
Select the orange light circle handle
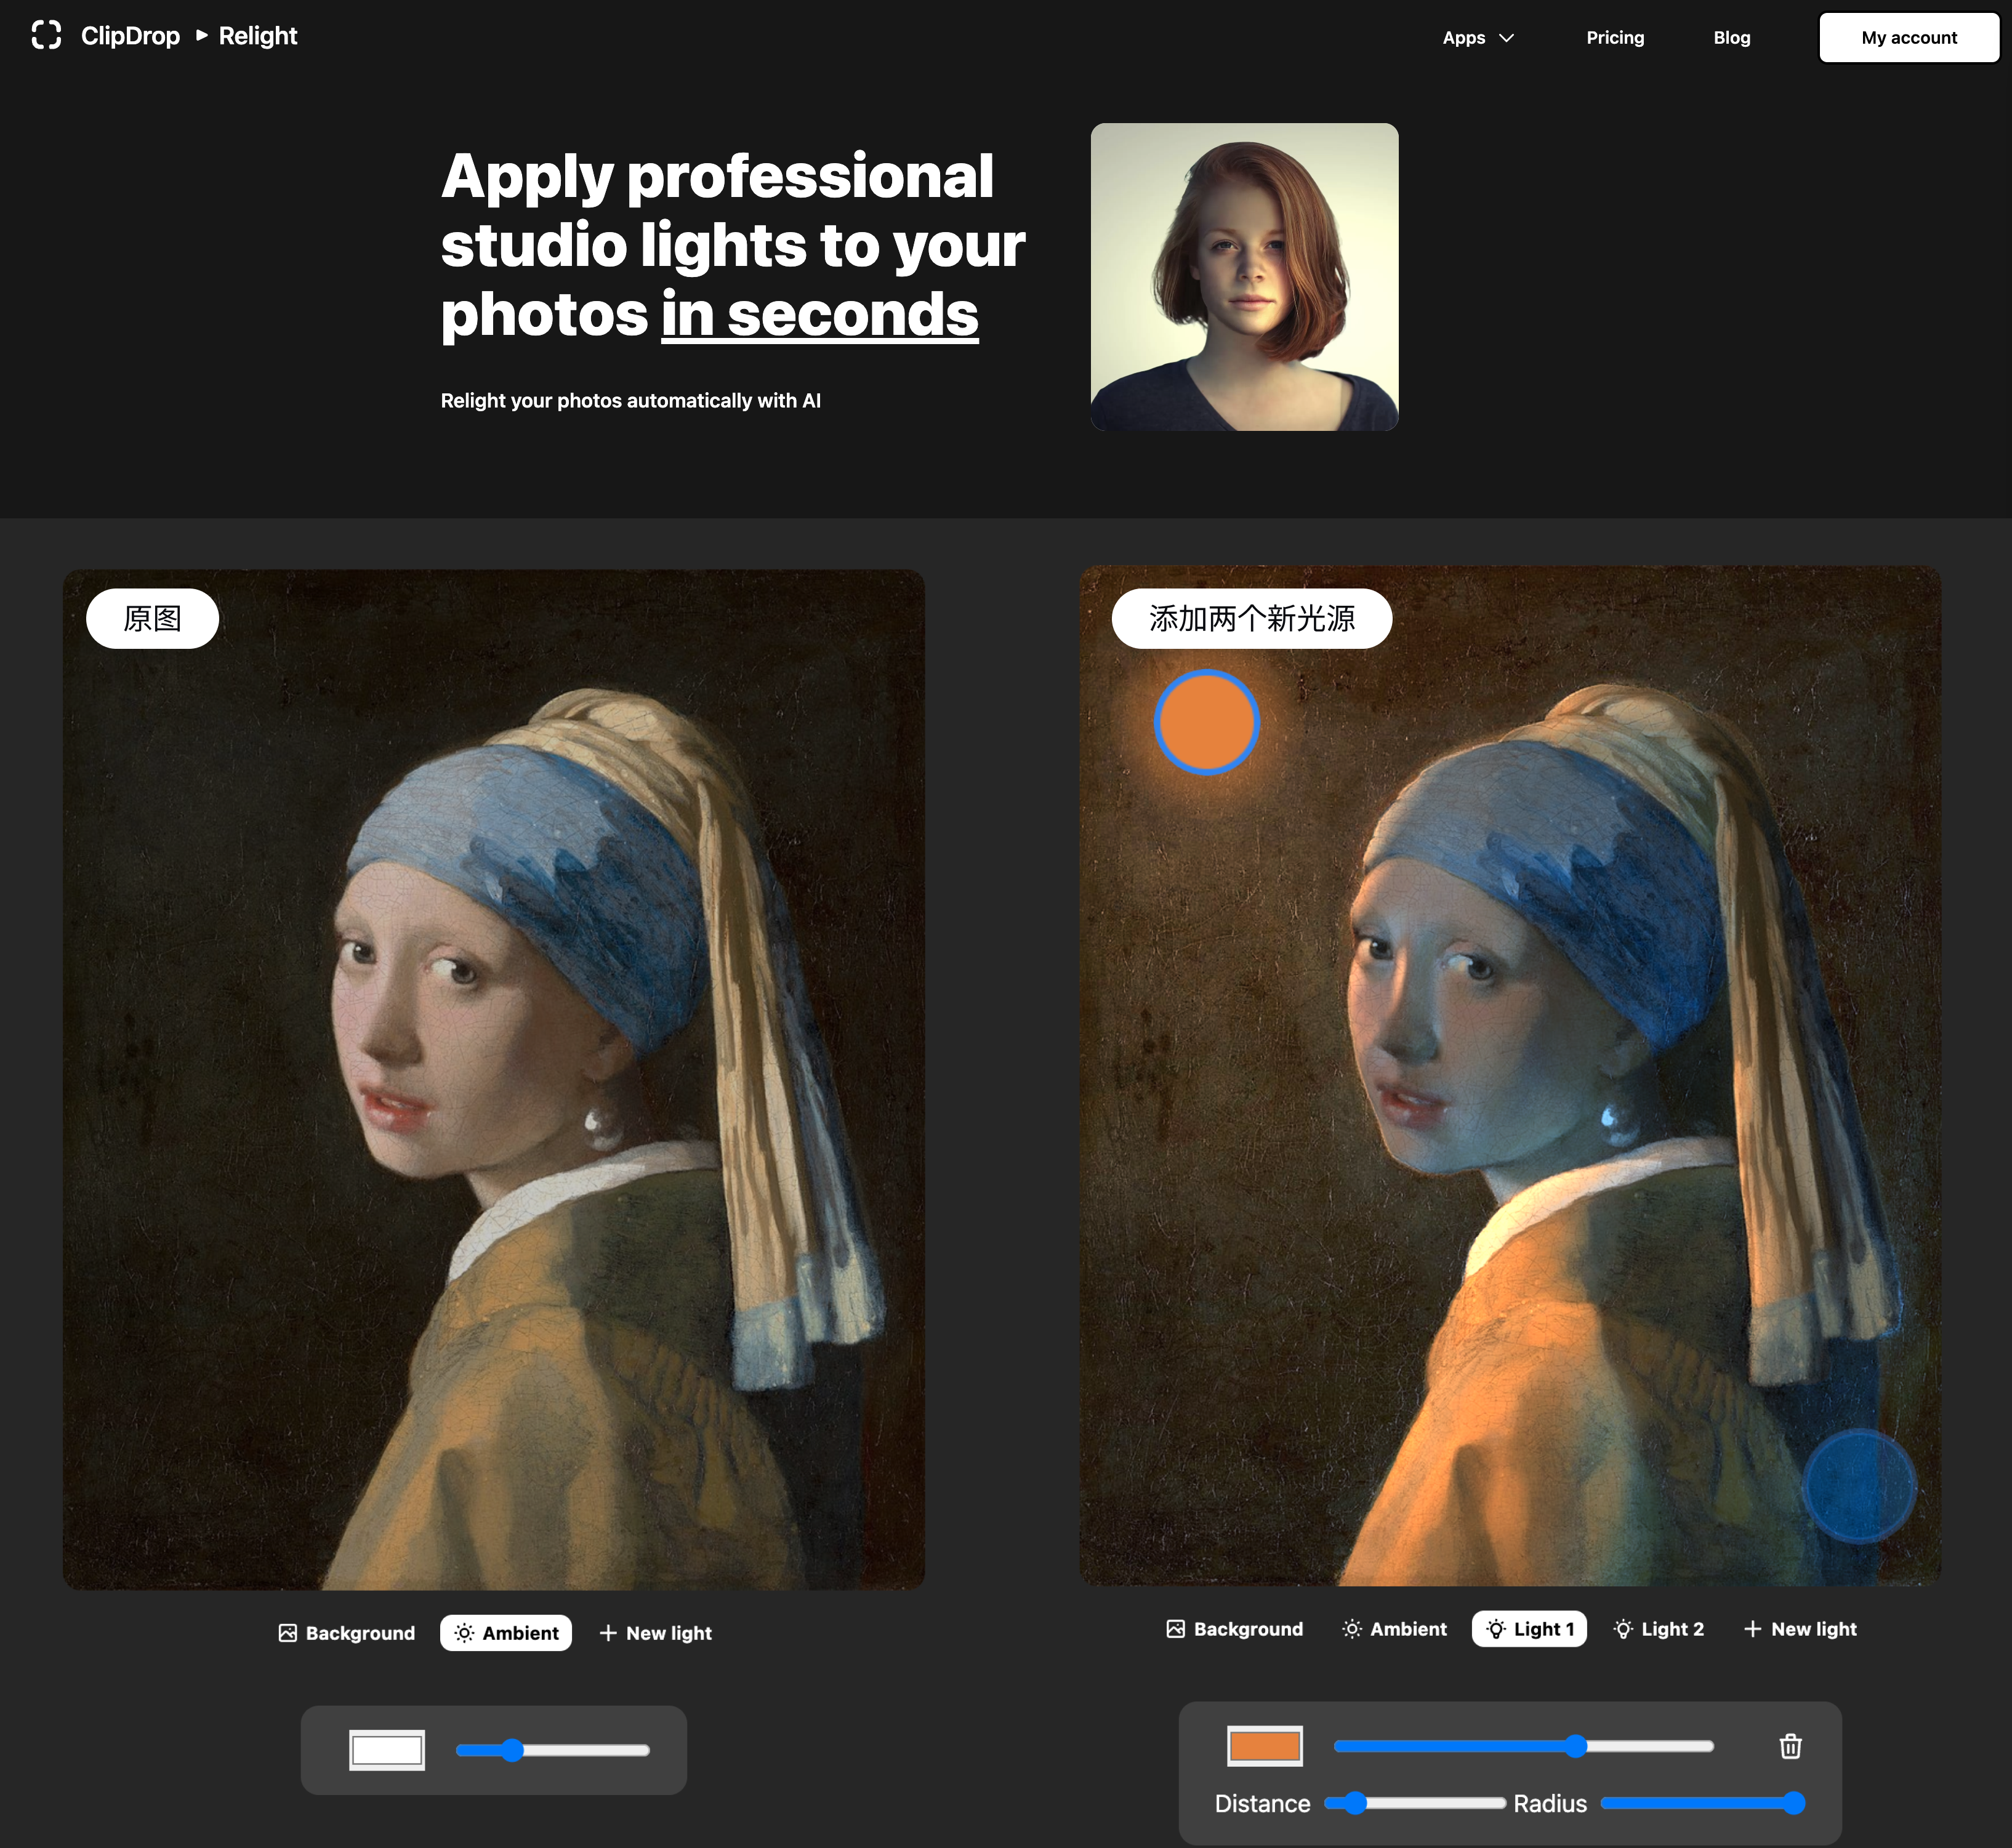[x=1206, y=722]
